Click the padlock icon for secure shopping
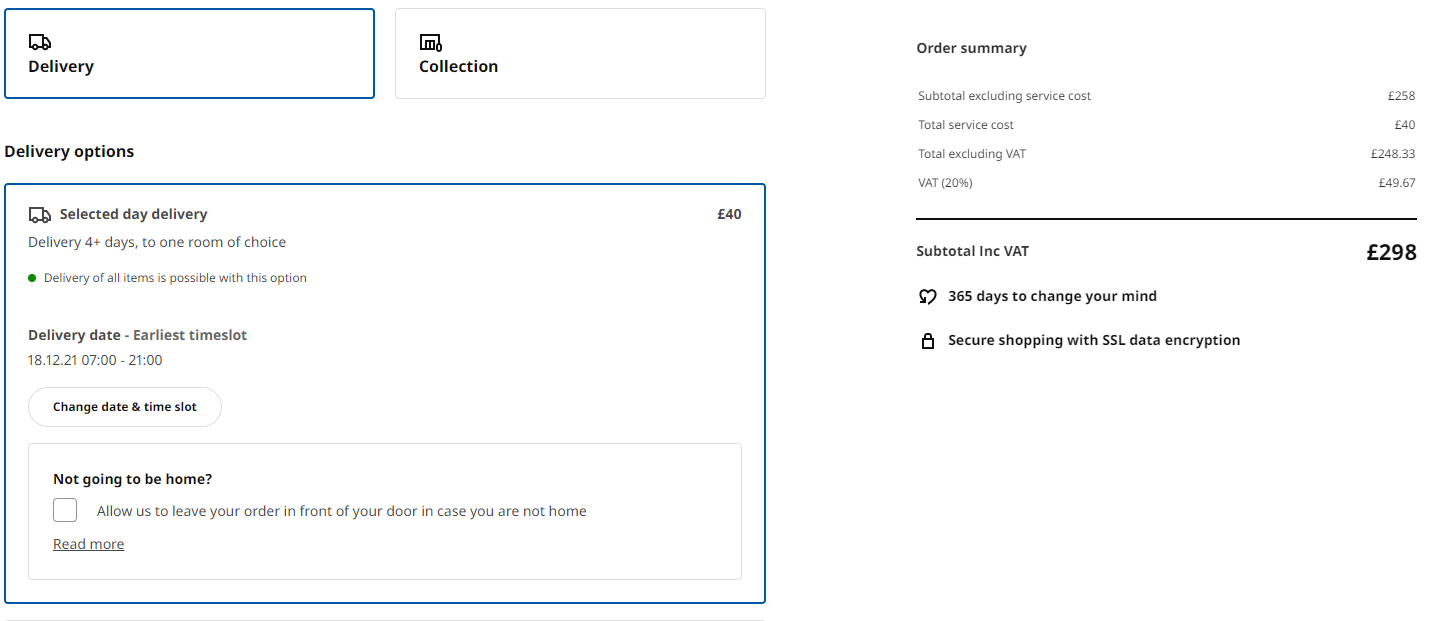Viewport: 1447px width, 621px height. (x=928, y=339)
